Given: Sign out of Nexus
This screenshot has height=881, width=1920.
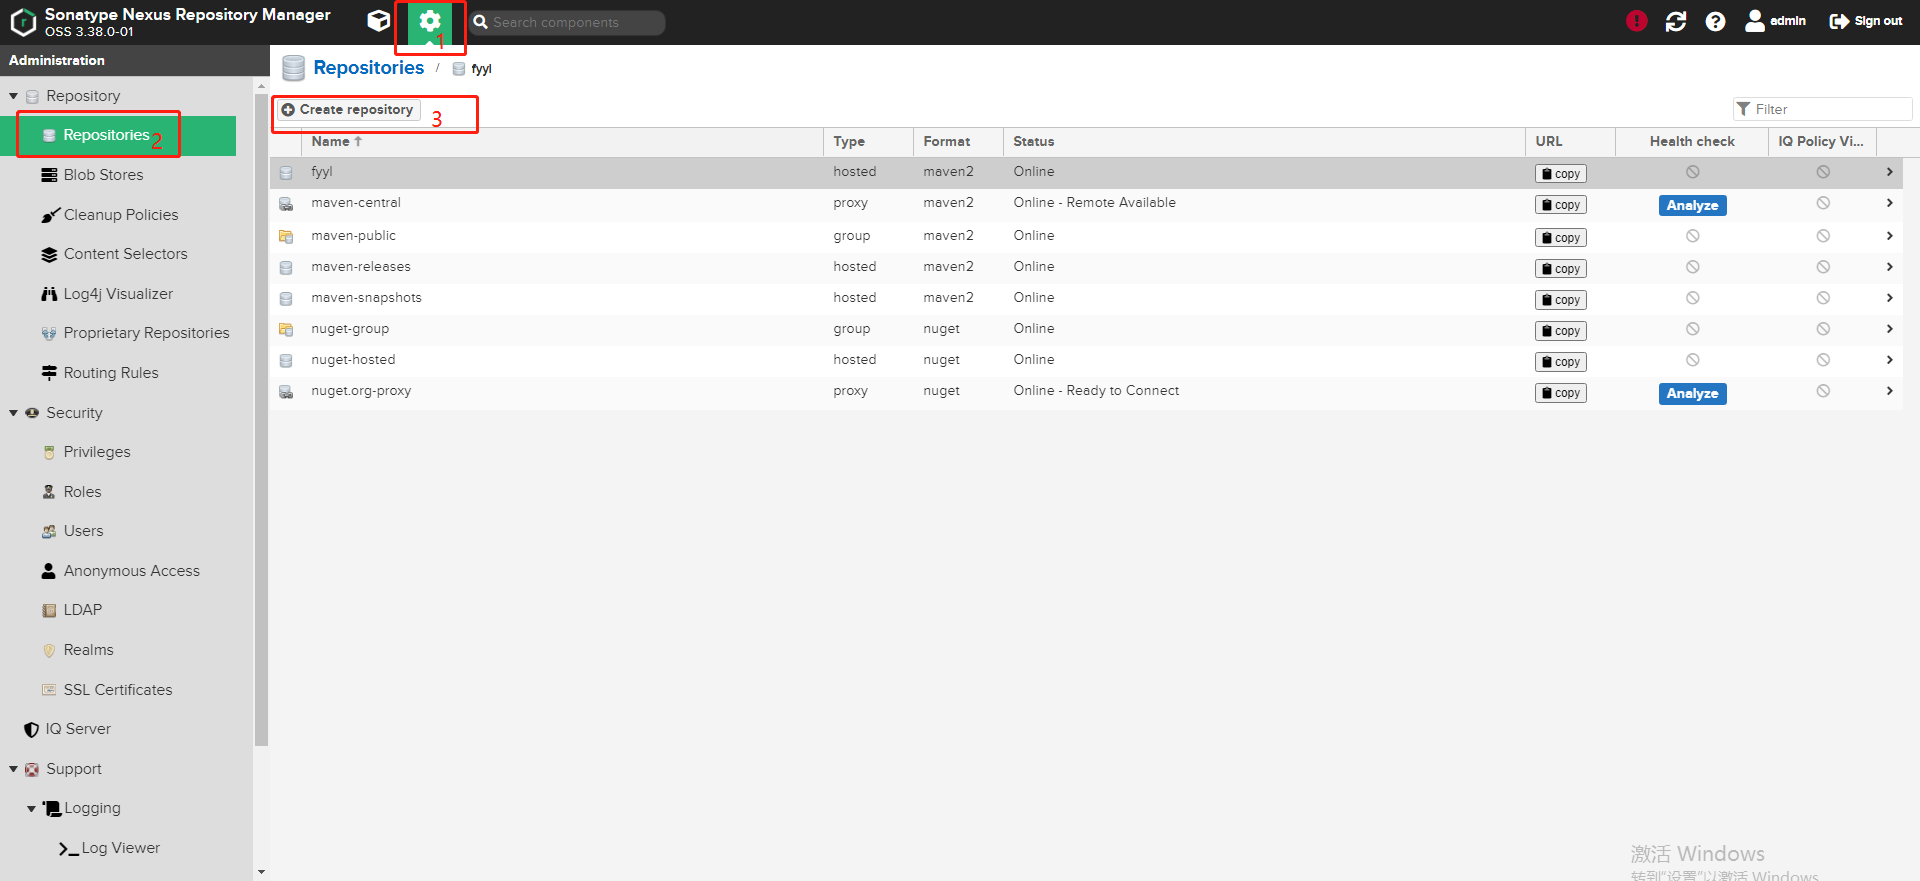Looking at the screenshot, I should tap(1865, 21).
